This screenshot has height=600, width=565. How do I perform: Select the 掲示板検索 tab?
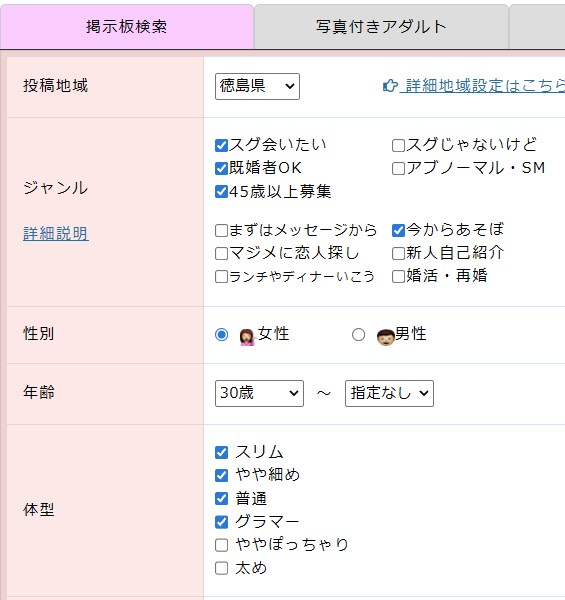point(127,26)
